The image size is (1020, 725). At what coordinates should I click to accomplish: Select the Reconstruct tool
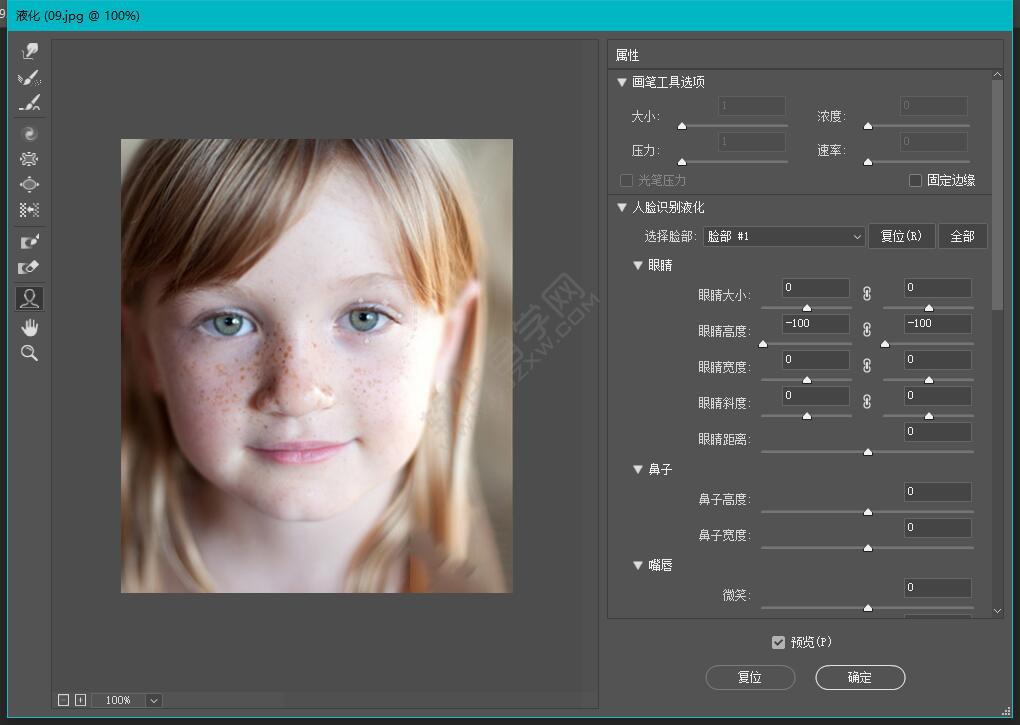coord(30,78)
